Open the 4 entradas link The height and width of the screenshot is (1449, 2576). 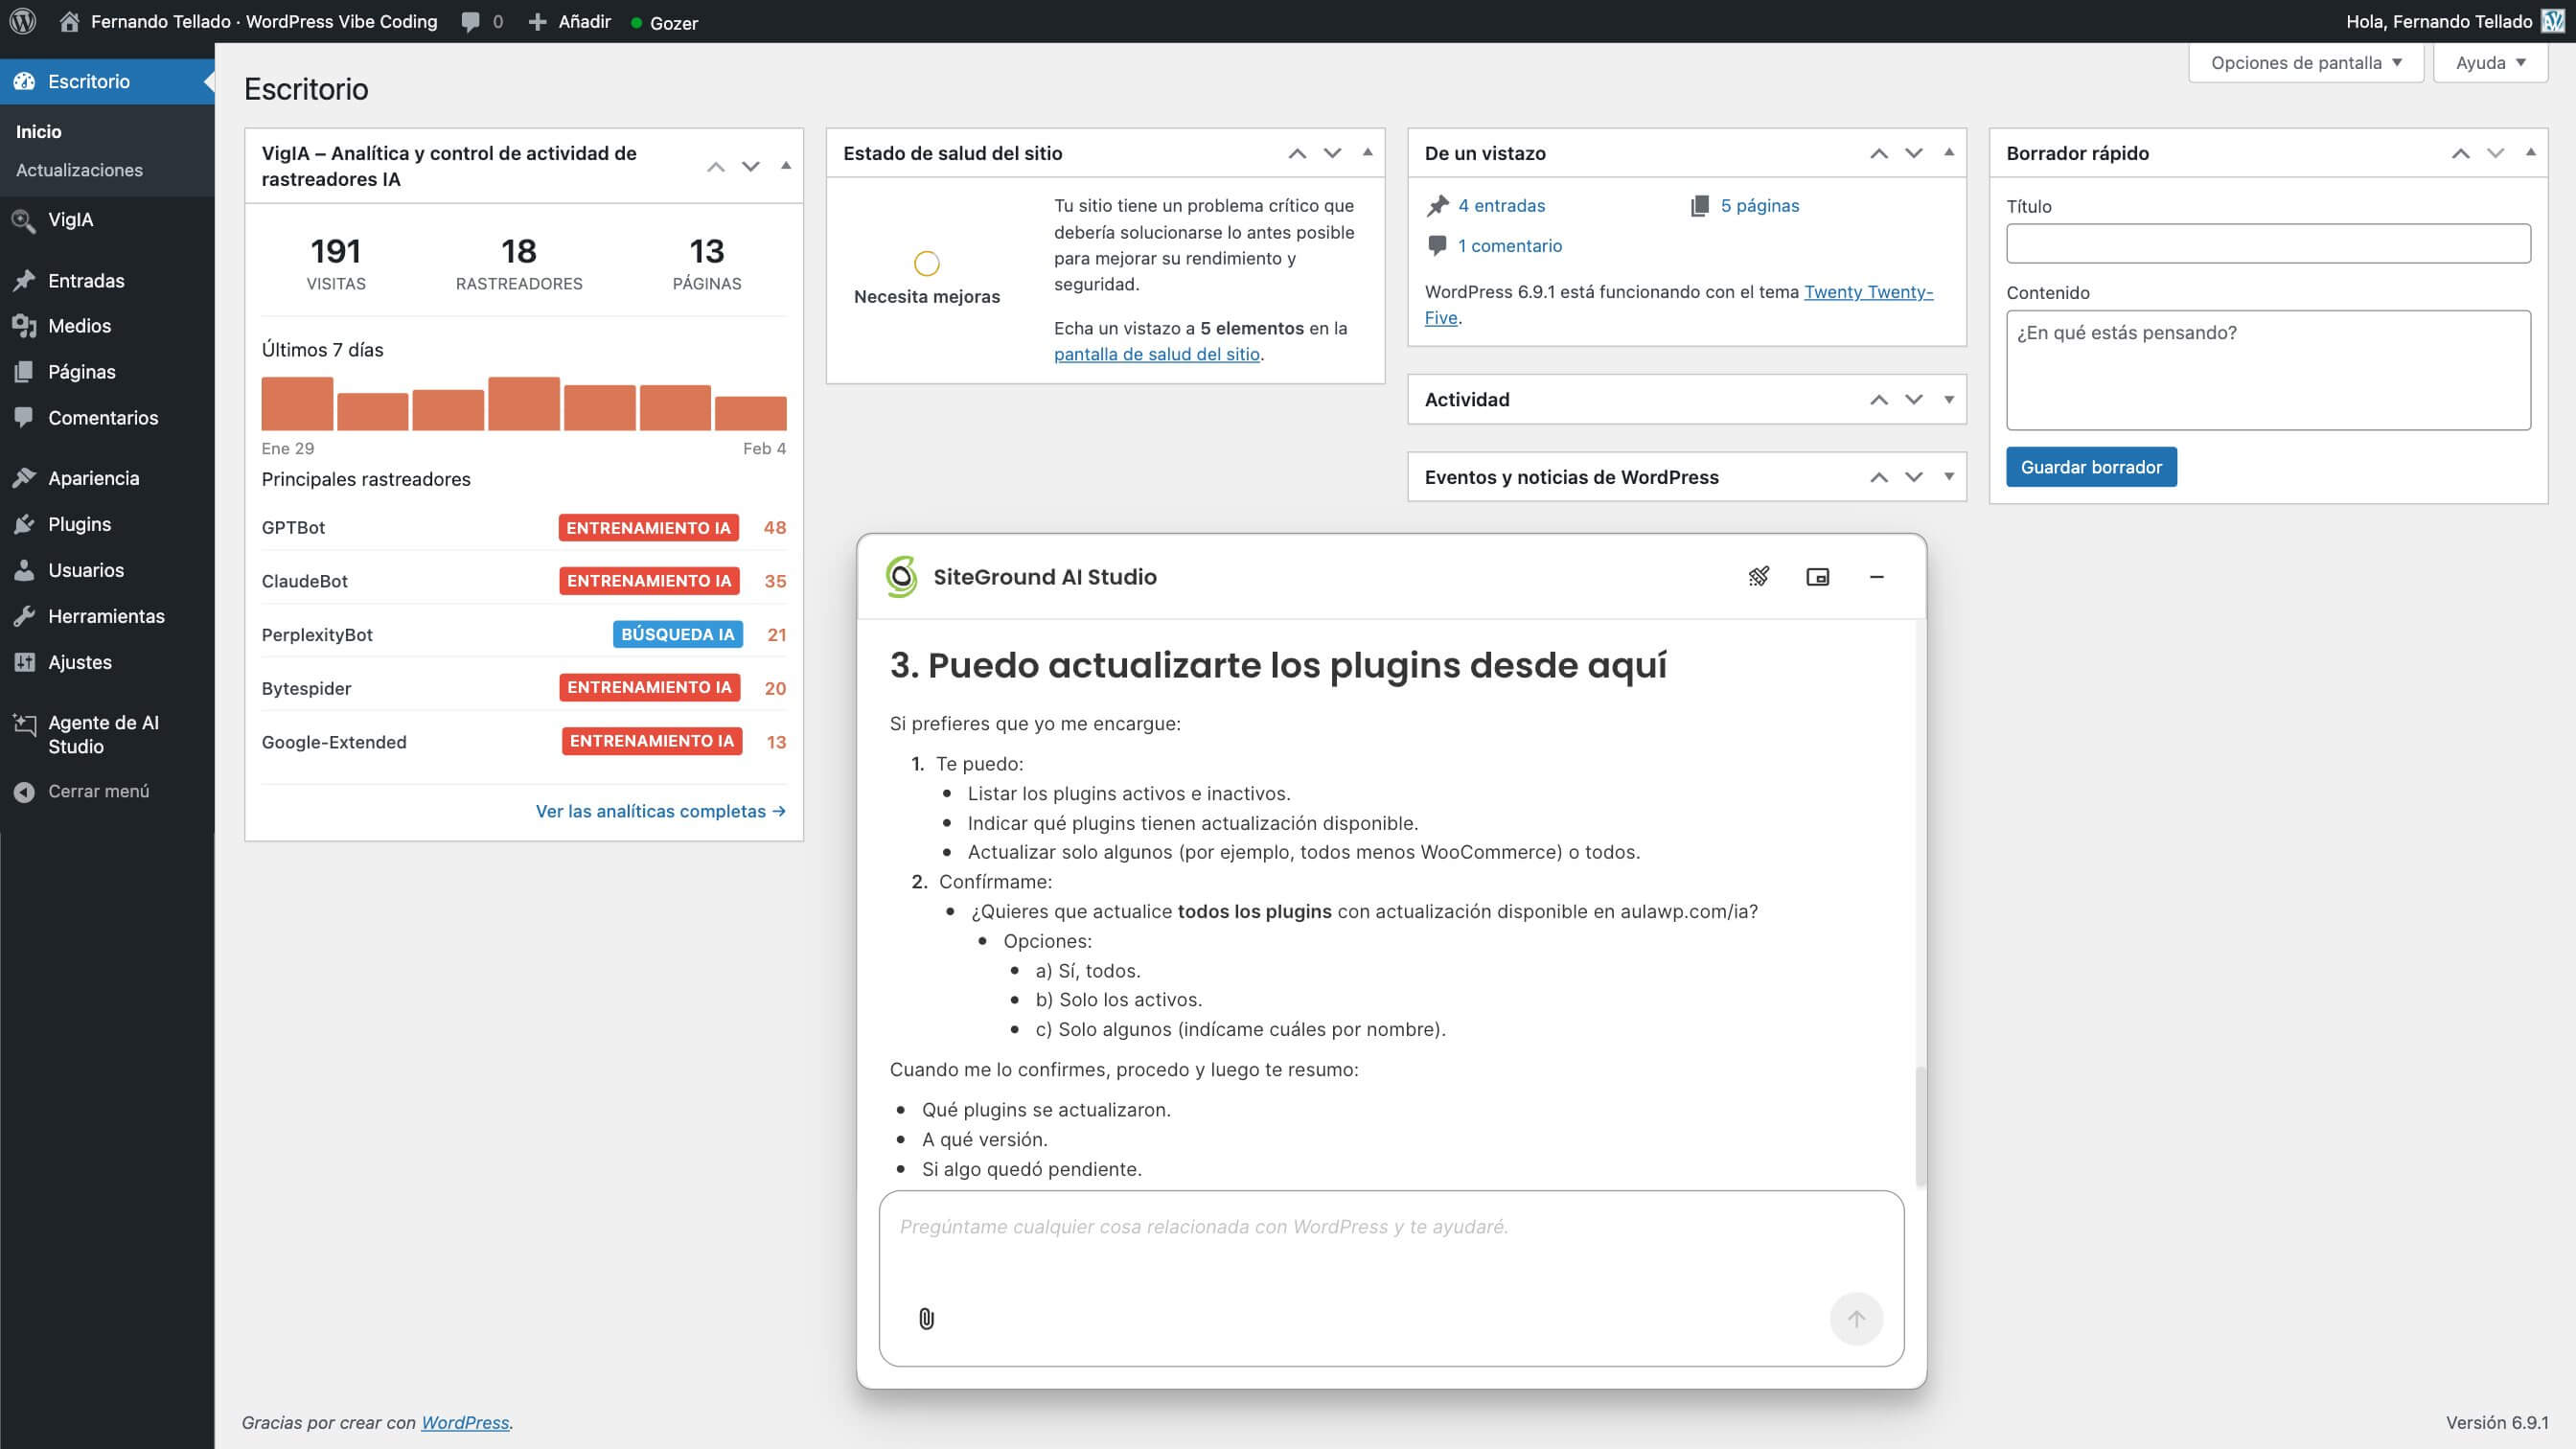tap(1501, 206)
